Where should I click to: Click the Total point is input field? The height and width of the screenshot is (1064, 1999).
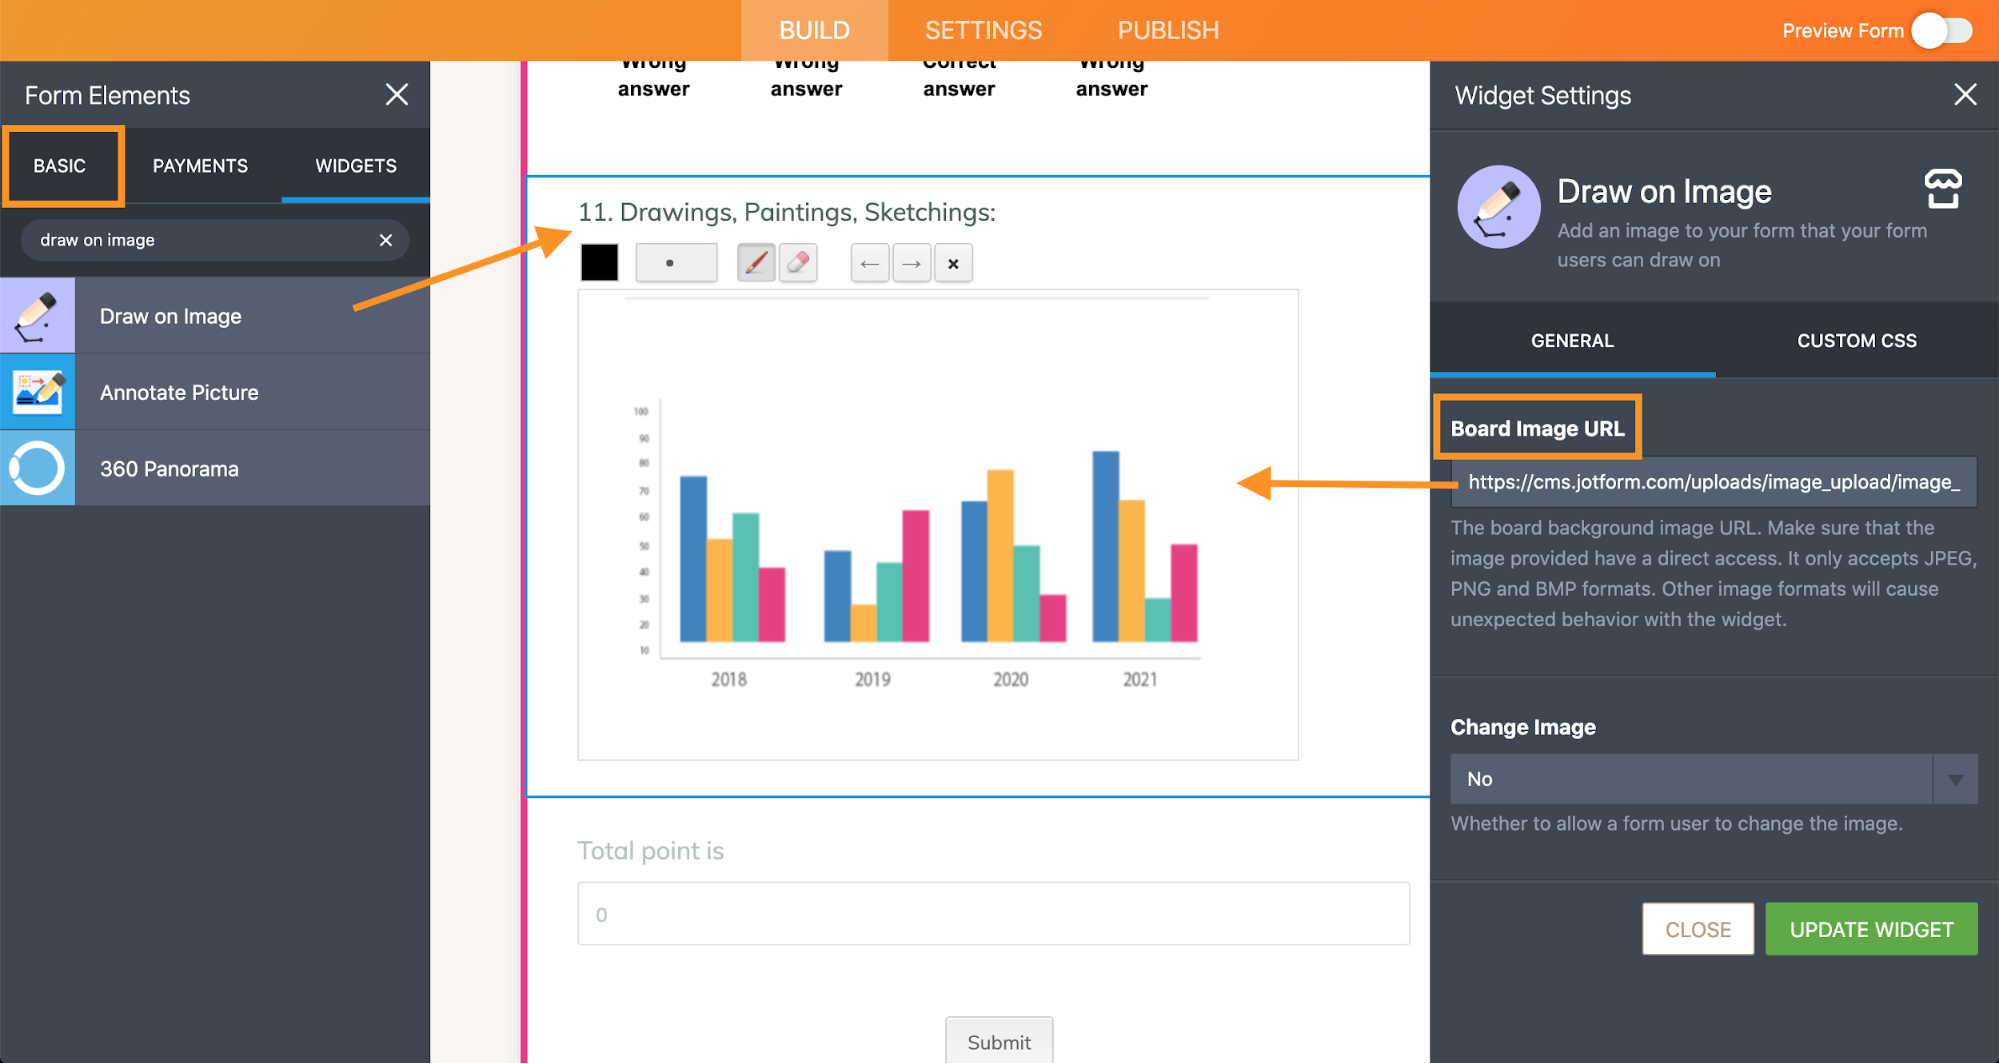click(993, 914)
